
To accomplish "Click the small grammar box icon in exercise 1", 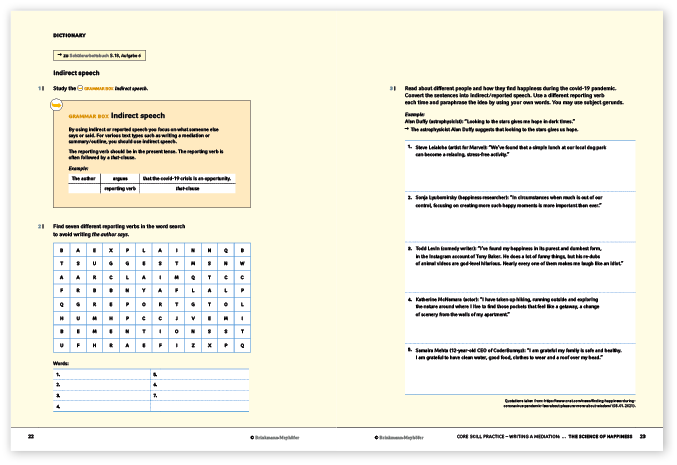I will click(x=82, y=90).
